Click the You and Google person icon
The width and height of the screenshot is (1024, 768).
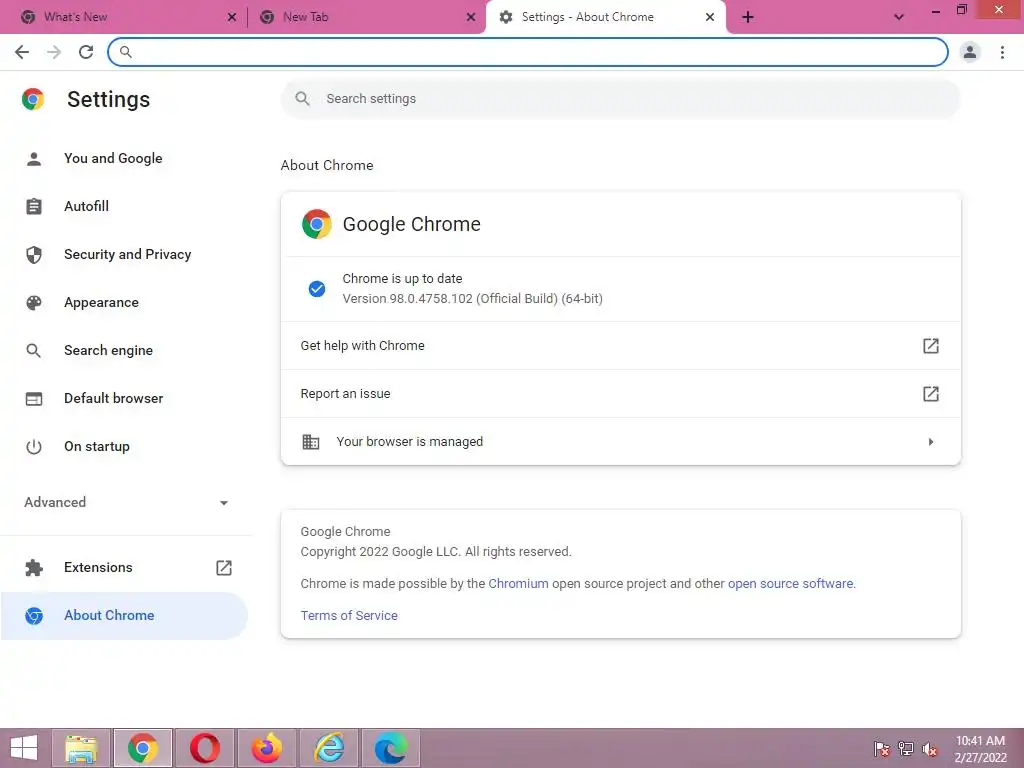(x=34, y=159)
